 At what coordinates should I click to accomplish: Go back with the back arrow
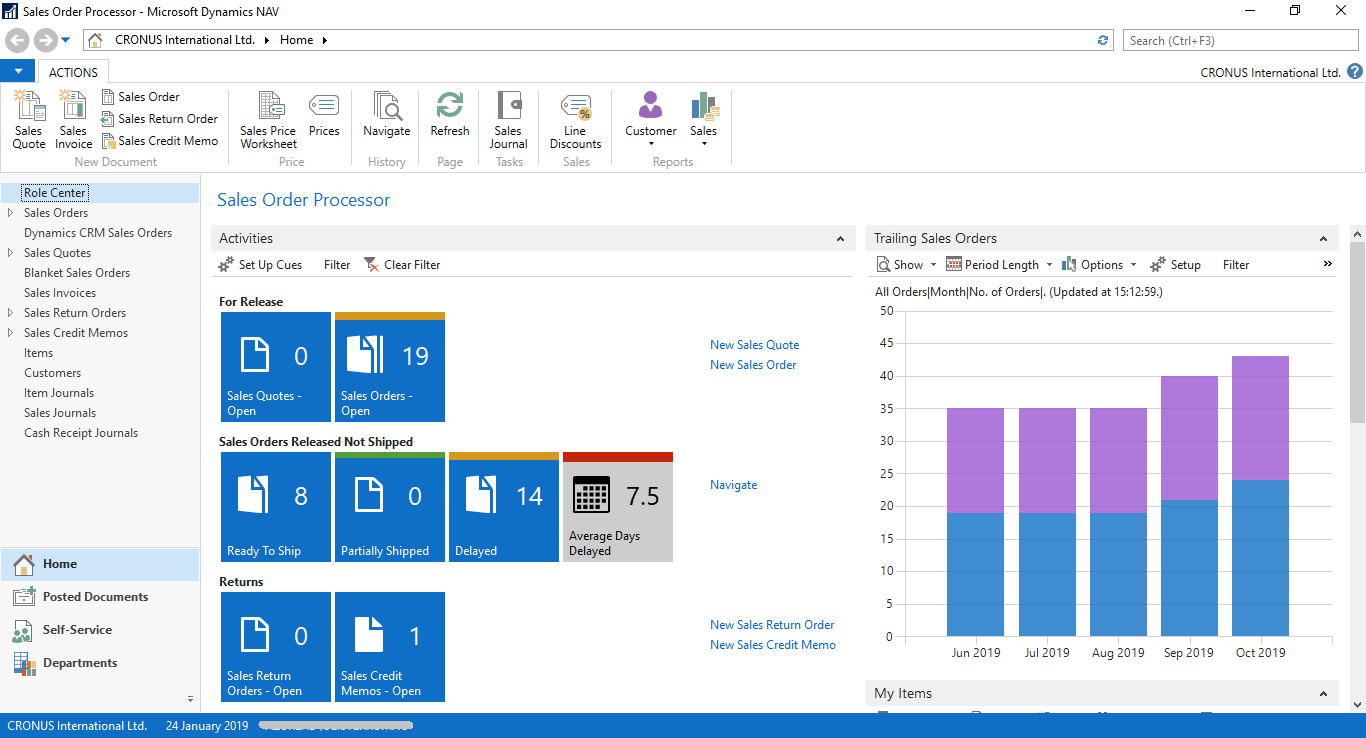point(18,40)
